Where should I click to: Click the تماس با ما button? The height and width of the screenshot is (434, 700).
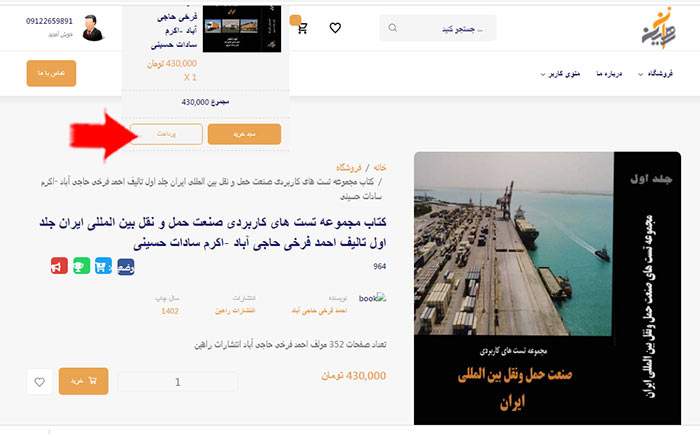51,73
